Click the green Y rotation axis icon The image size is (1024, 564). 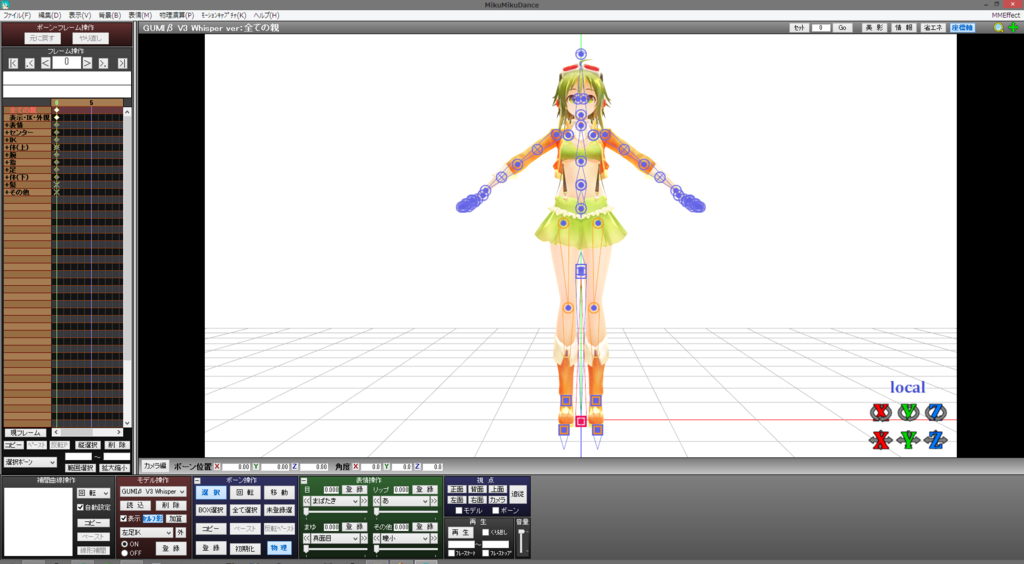(x=908, y=413)
